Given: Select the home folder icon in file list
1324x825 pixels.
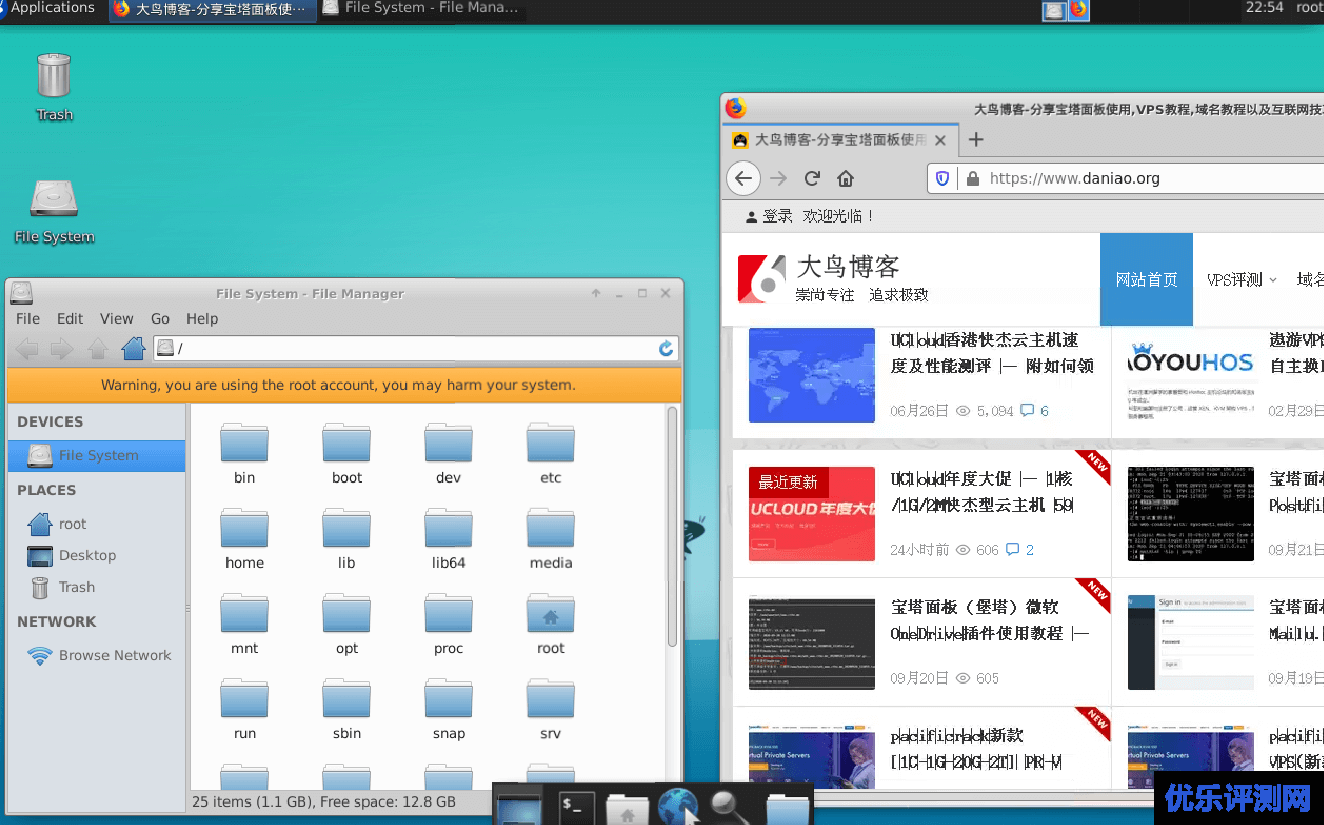Looking at the screenshot, I should (x=245, y=538).
